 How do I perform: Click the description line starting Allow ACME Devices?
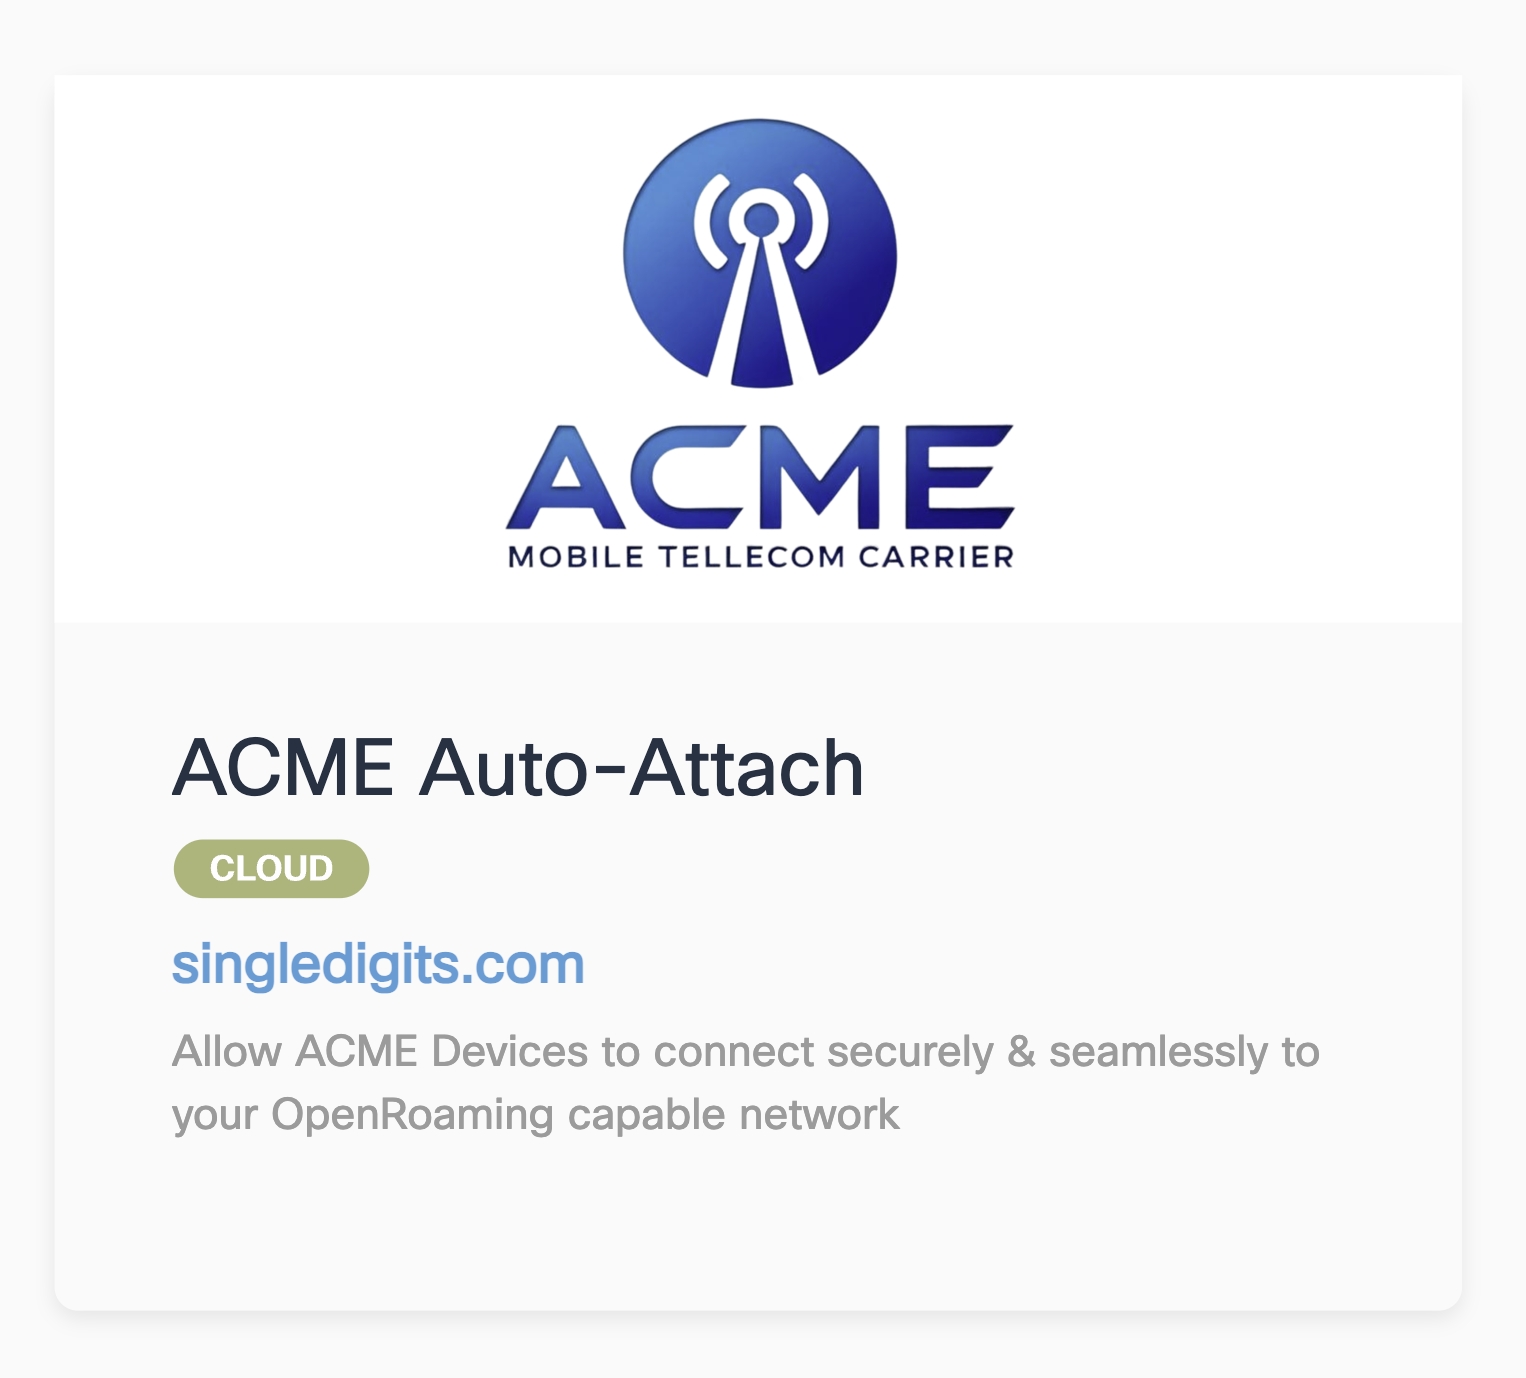pyautogui.click(x=746, y=1052)
